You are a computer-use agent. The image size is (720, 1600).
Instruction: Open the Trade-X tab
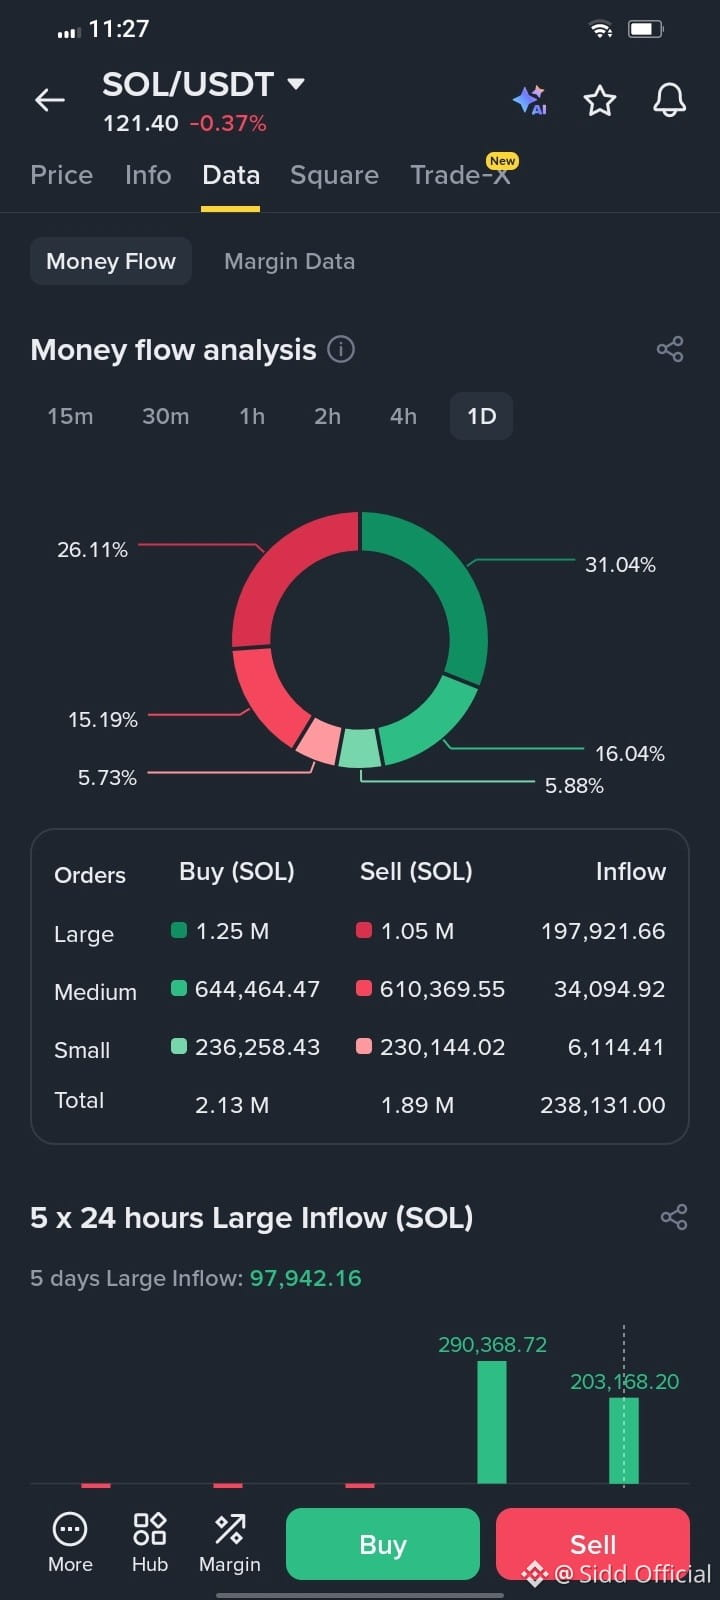tap(461, 175)
